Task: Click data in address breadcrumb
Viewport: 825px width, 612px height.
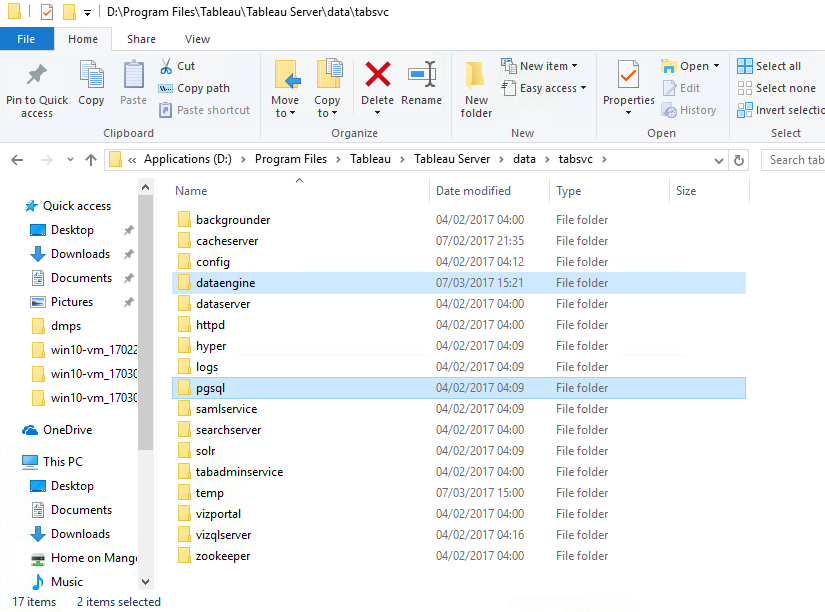Action: [x=525, y=159]
